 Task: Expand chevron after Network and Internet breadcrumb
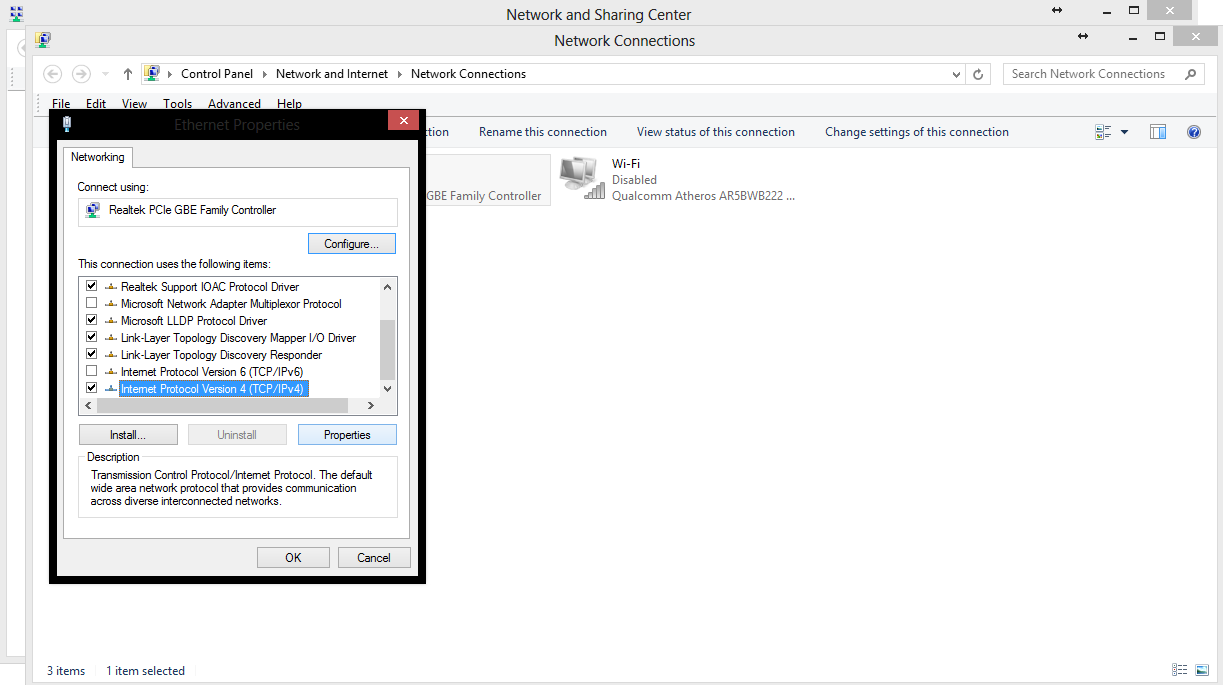pyautogui.click(x=399, y=74)
